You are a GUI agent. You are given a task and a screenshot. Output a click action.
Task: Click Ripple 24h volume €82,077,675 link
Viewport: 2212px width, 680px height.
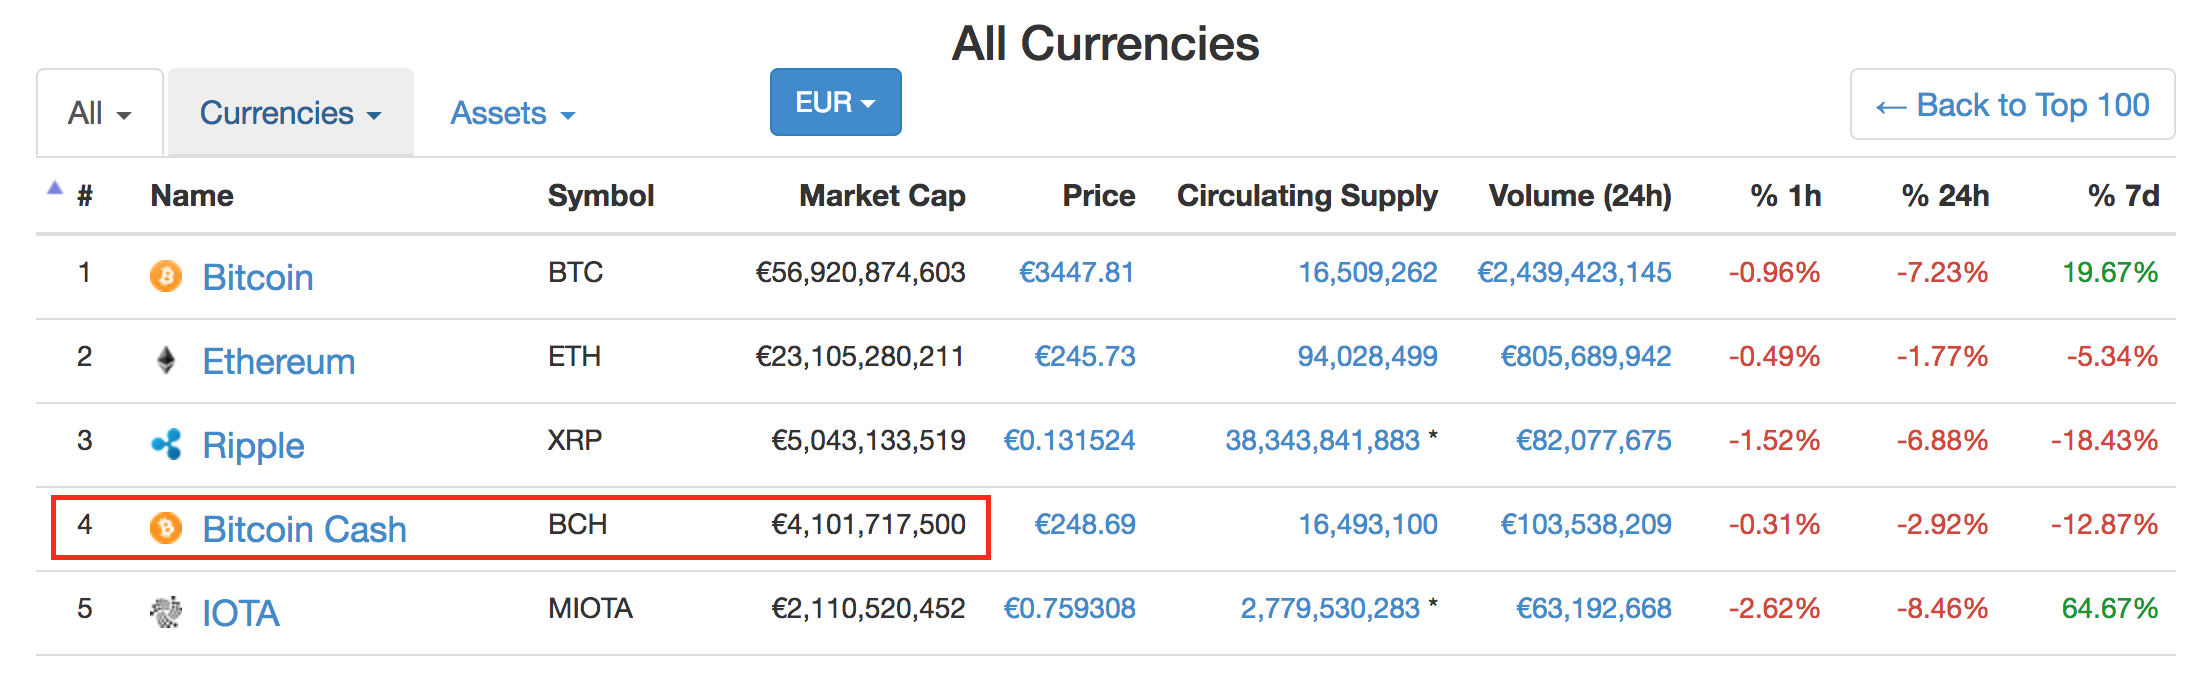click(x=1593, y=440)
